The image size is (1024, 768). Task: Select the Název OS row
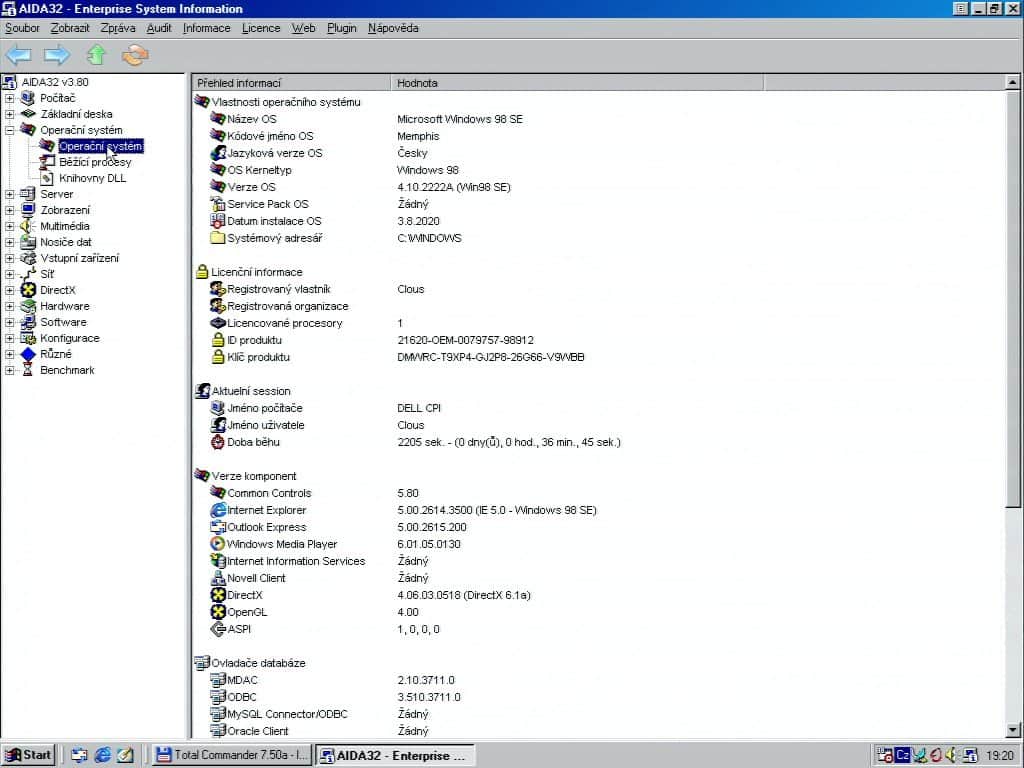pyautogui.click(x=599, y=119)
